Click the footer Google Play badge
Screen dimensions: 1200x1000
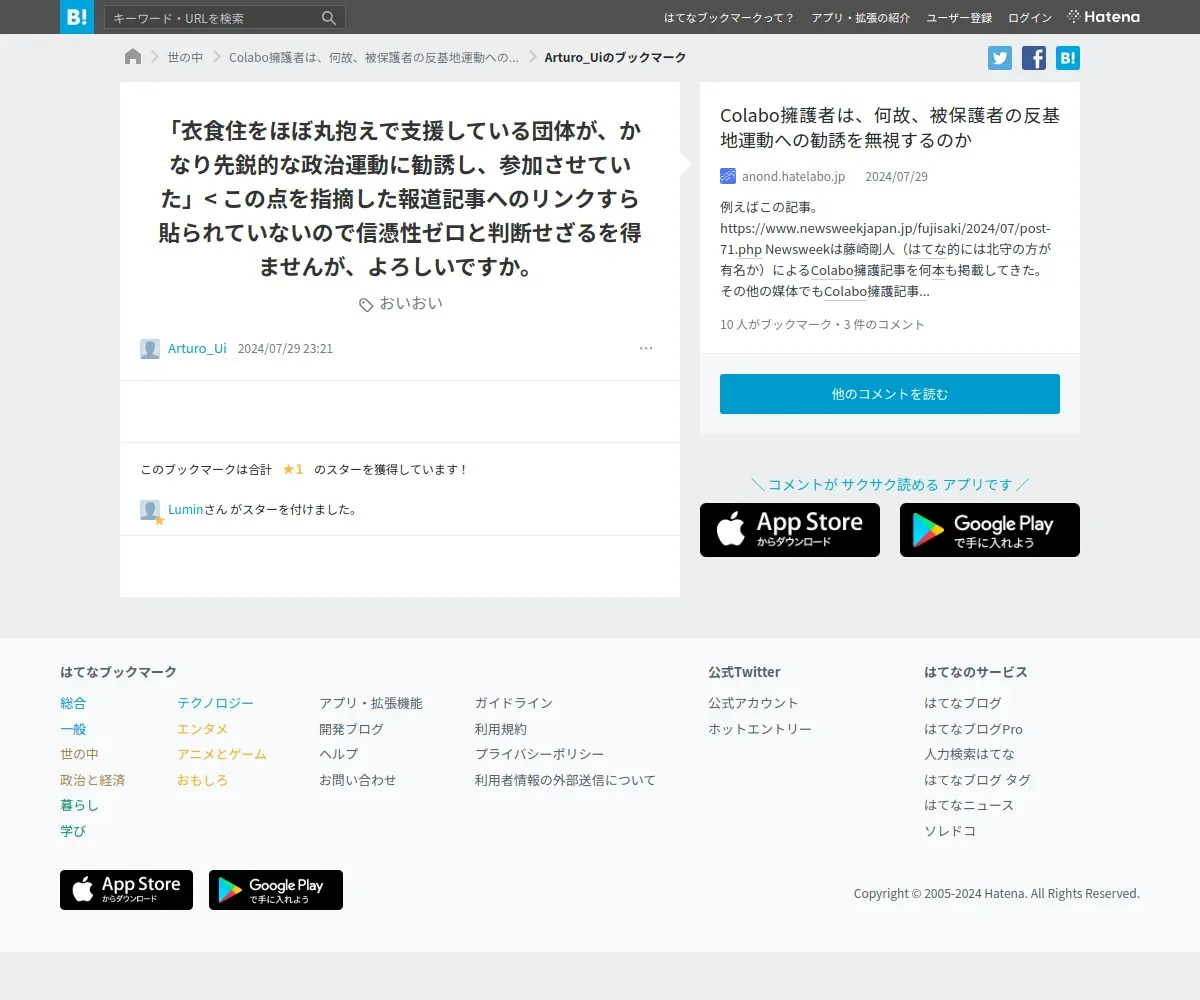click(x=276, y=890)
